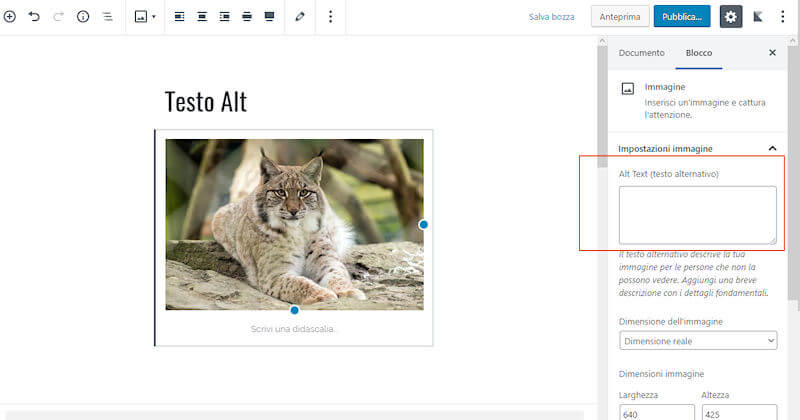The image size is (800, 420).
Task: Click the Dimensioni immagine label
Action: [661, 374]
